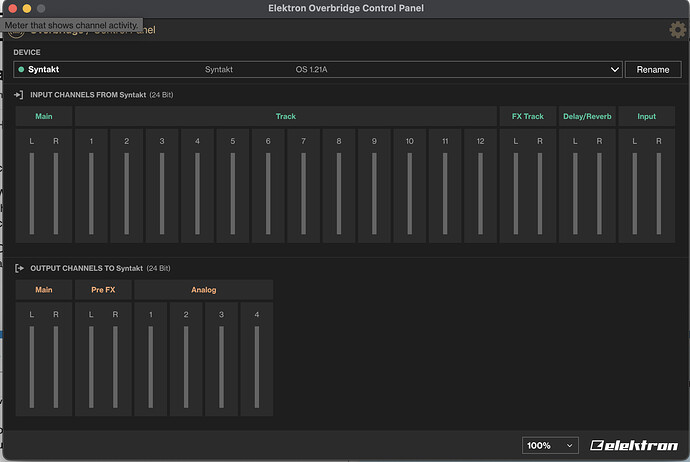
Task: Close the Overbridge Control Panel window
Action: point(13,8)
